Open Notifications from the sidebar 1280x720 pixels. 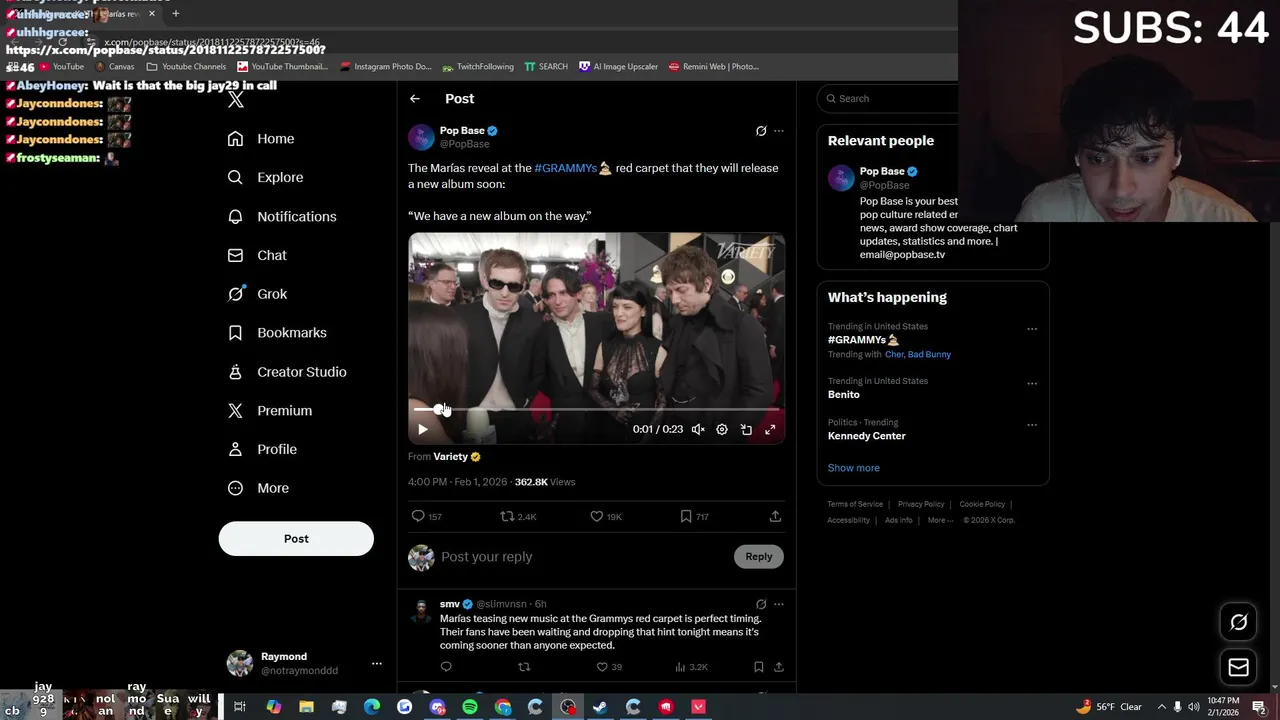click(x=281, y=216)
